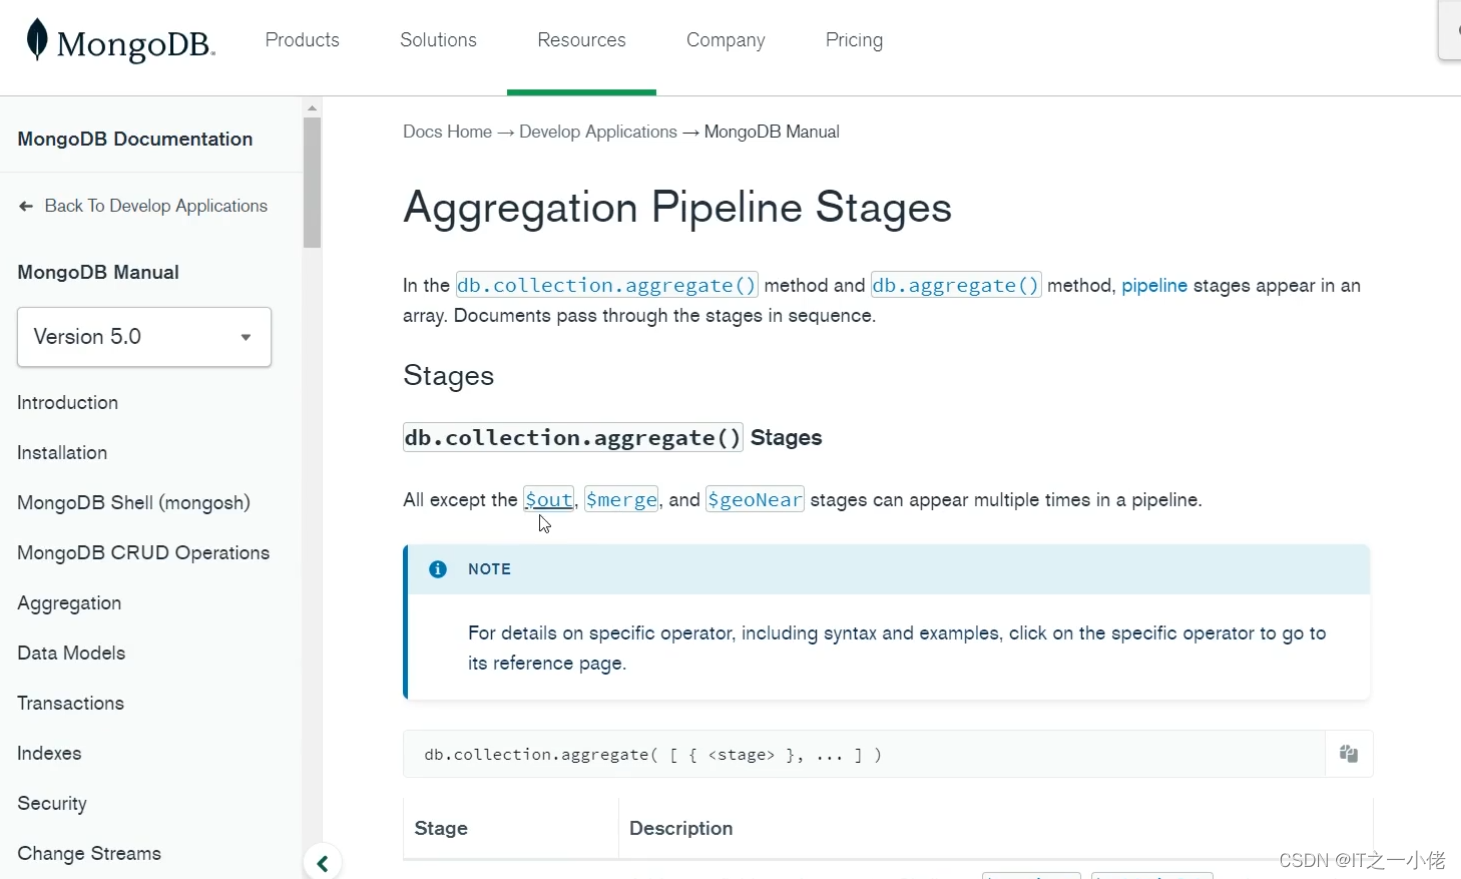Open Installation in sidebar

62,453
